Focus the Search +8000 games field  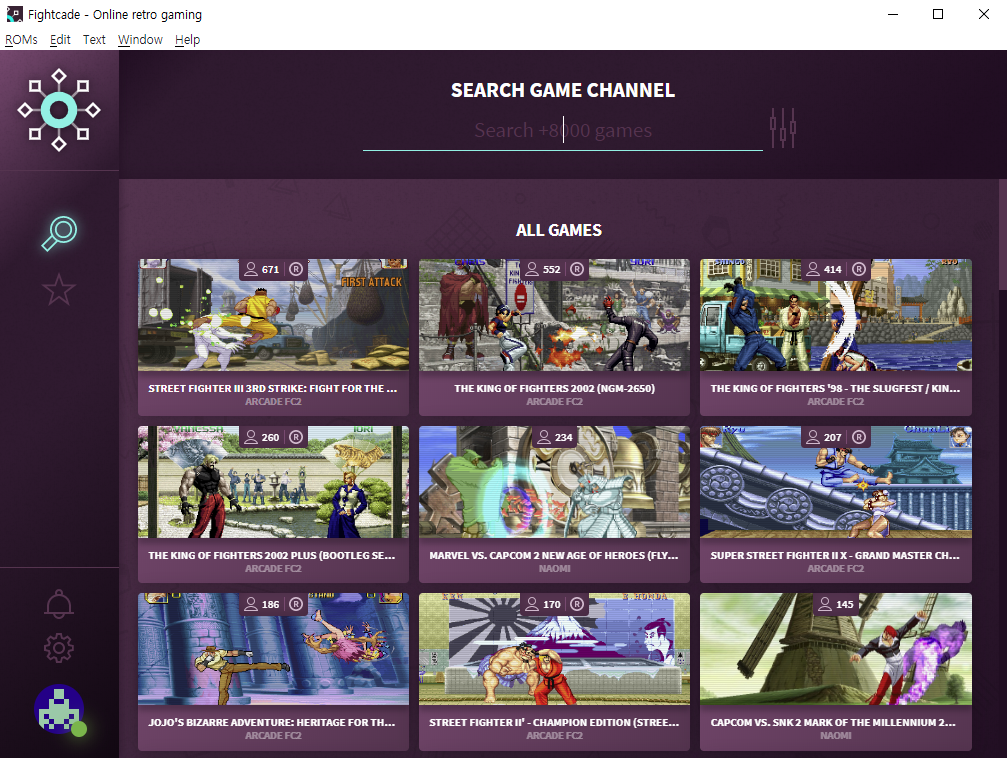[563, 130]
